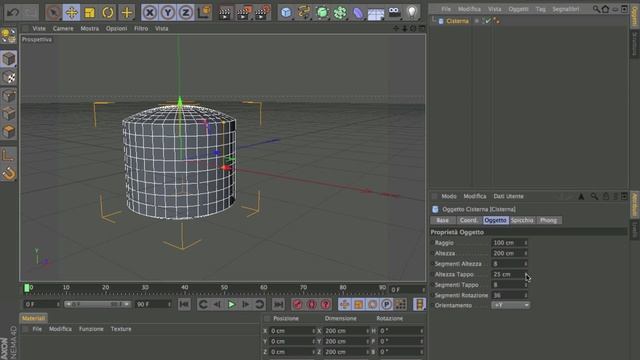Click the record keyframe button

pyautogui.click(x=298, y=304)
